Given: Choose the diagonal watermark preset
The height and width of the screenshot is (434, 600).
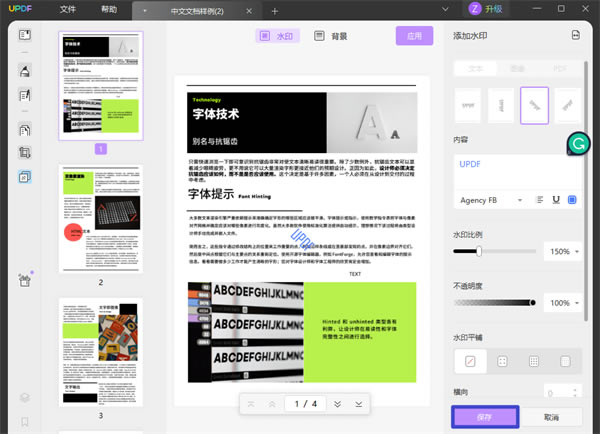Looking at the screenshot, I should coord(534,104).
